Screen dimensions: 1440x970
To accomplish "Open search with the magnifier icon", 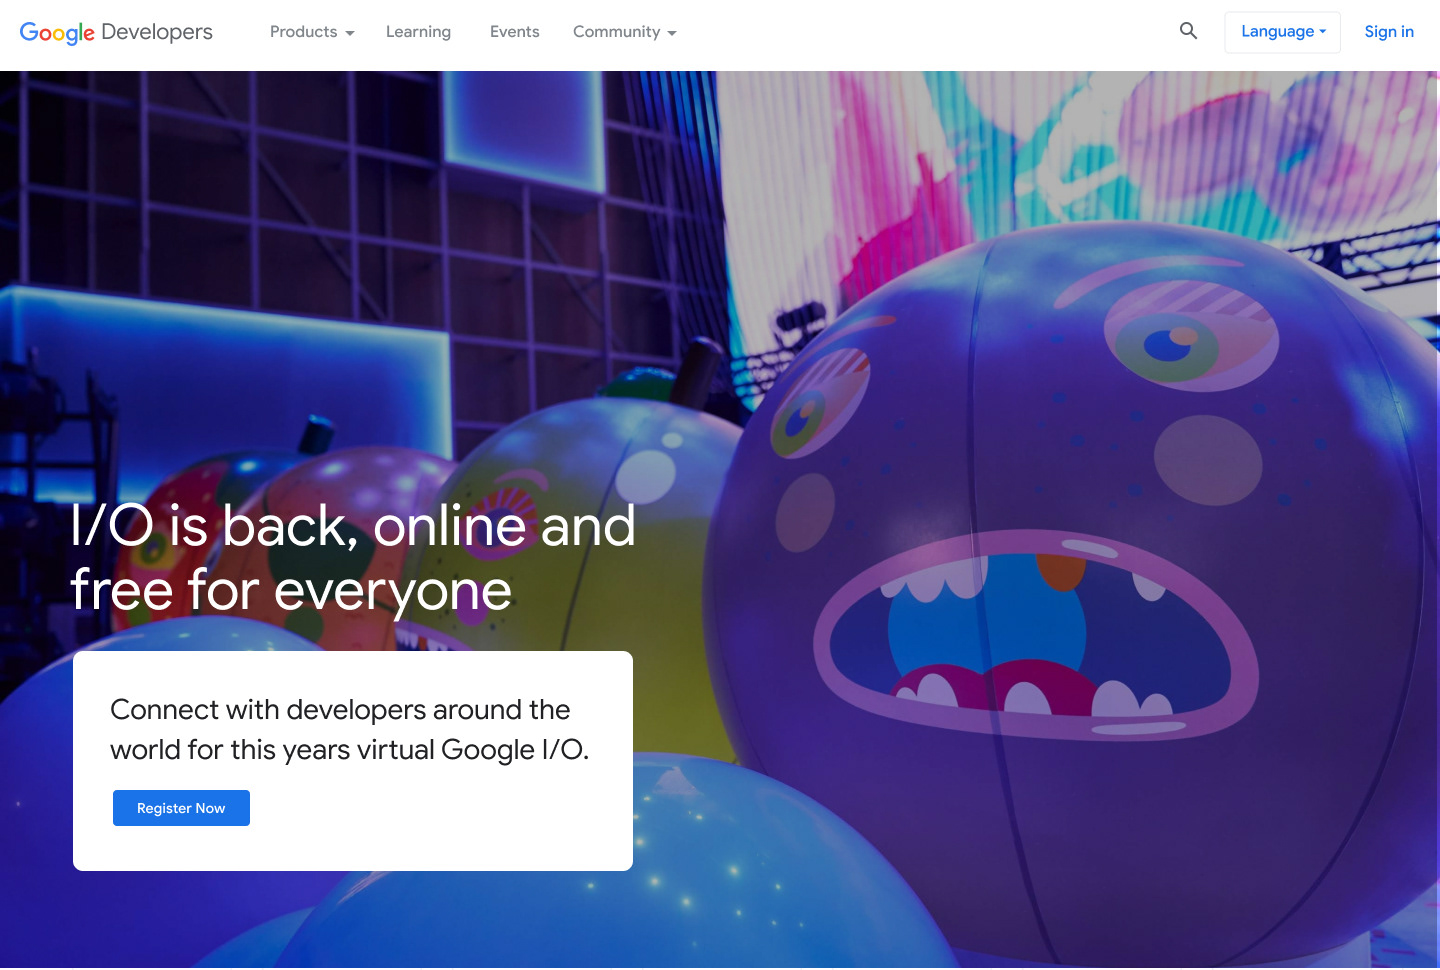I will [1188, 31].
